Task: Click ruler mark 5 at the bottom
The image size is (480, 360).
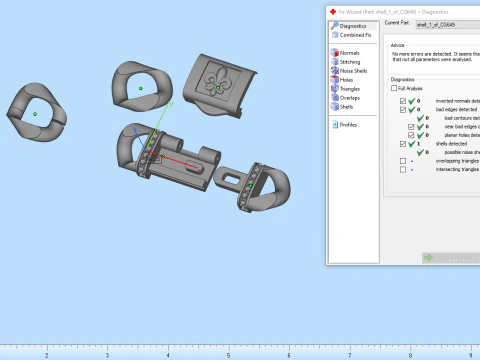Action: coord(228,355)
